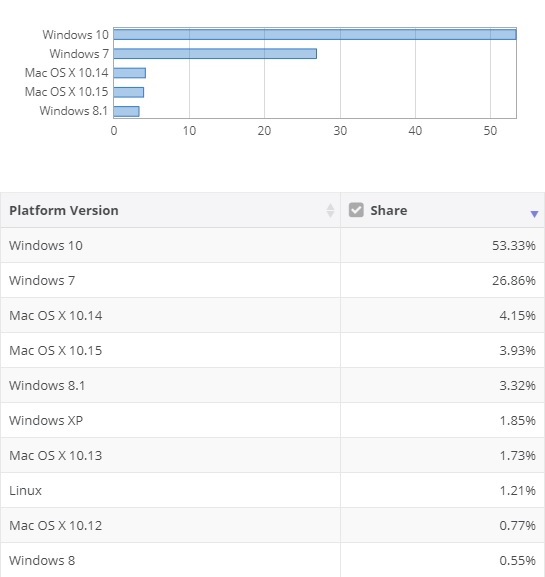545x577 pixels.
Task: Click the Mac OS X 10.14 table row
Action: click(x=272, y=315)
